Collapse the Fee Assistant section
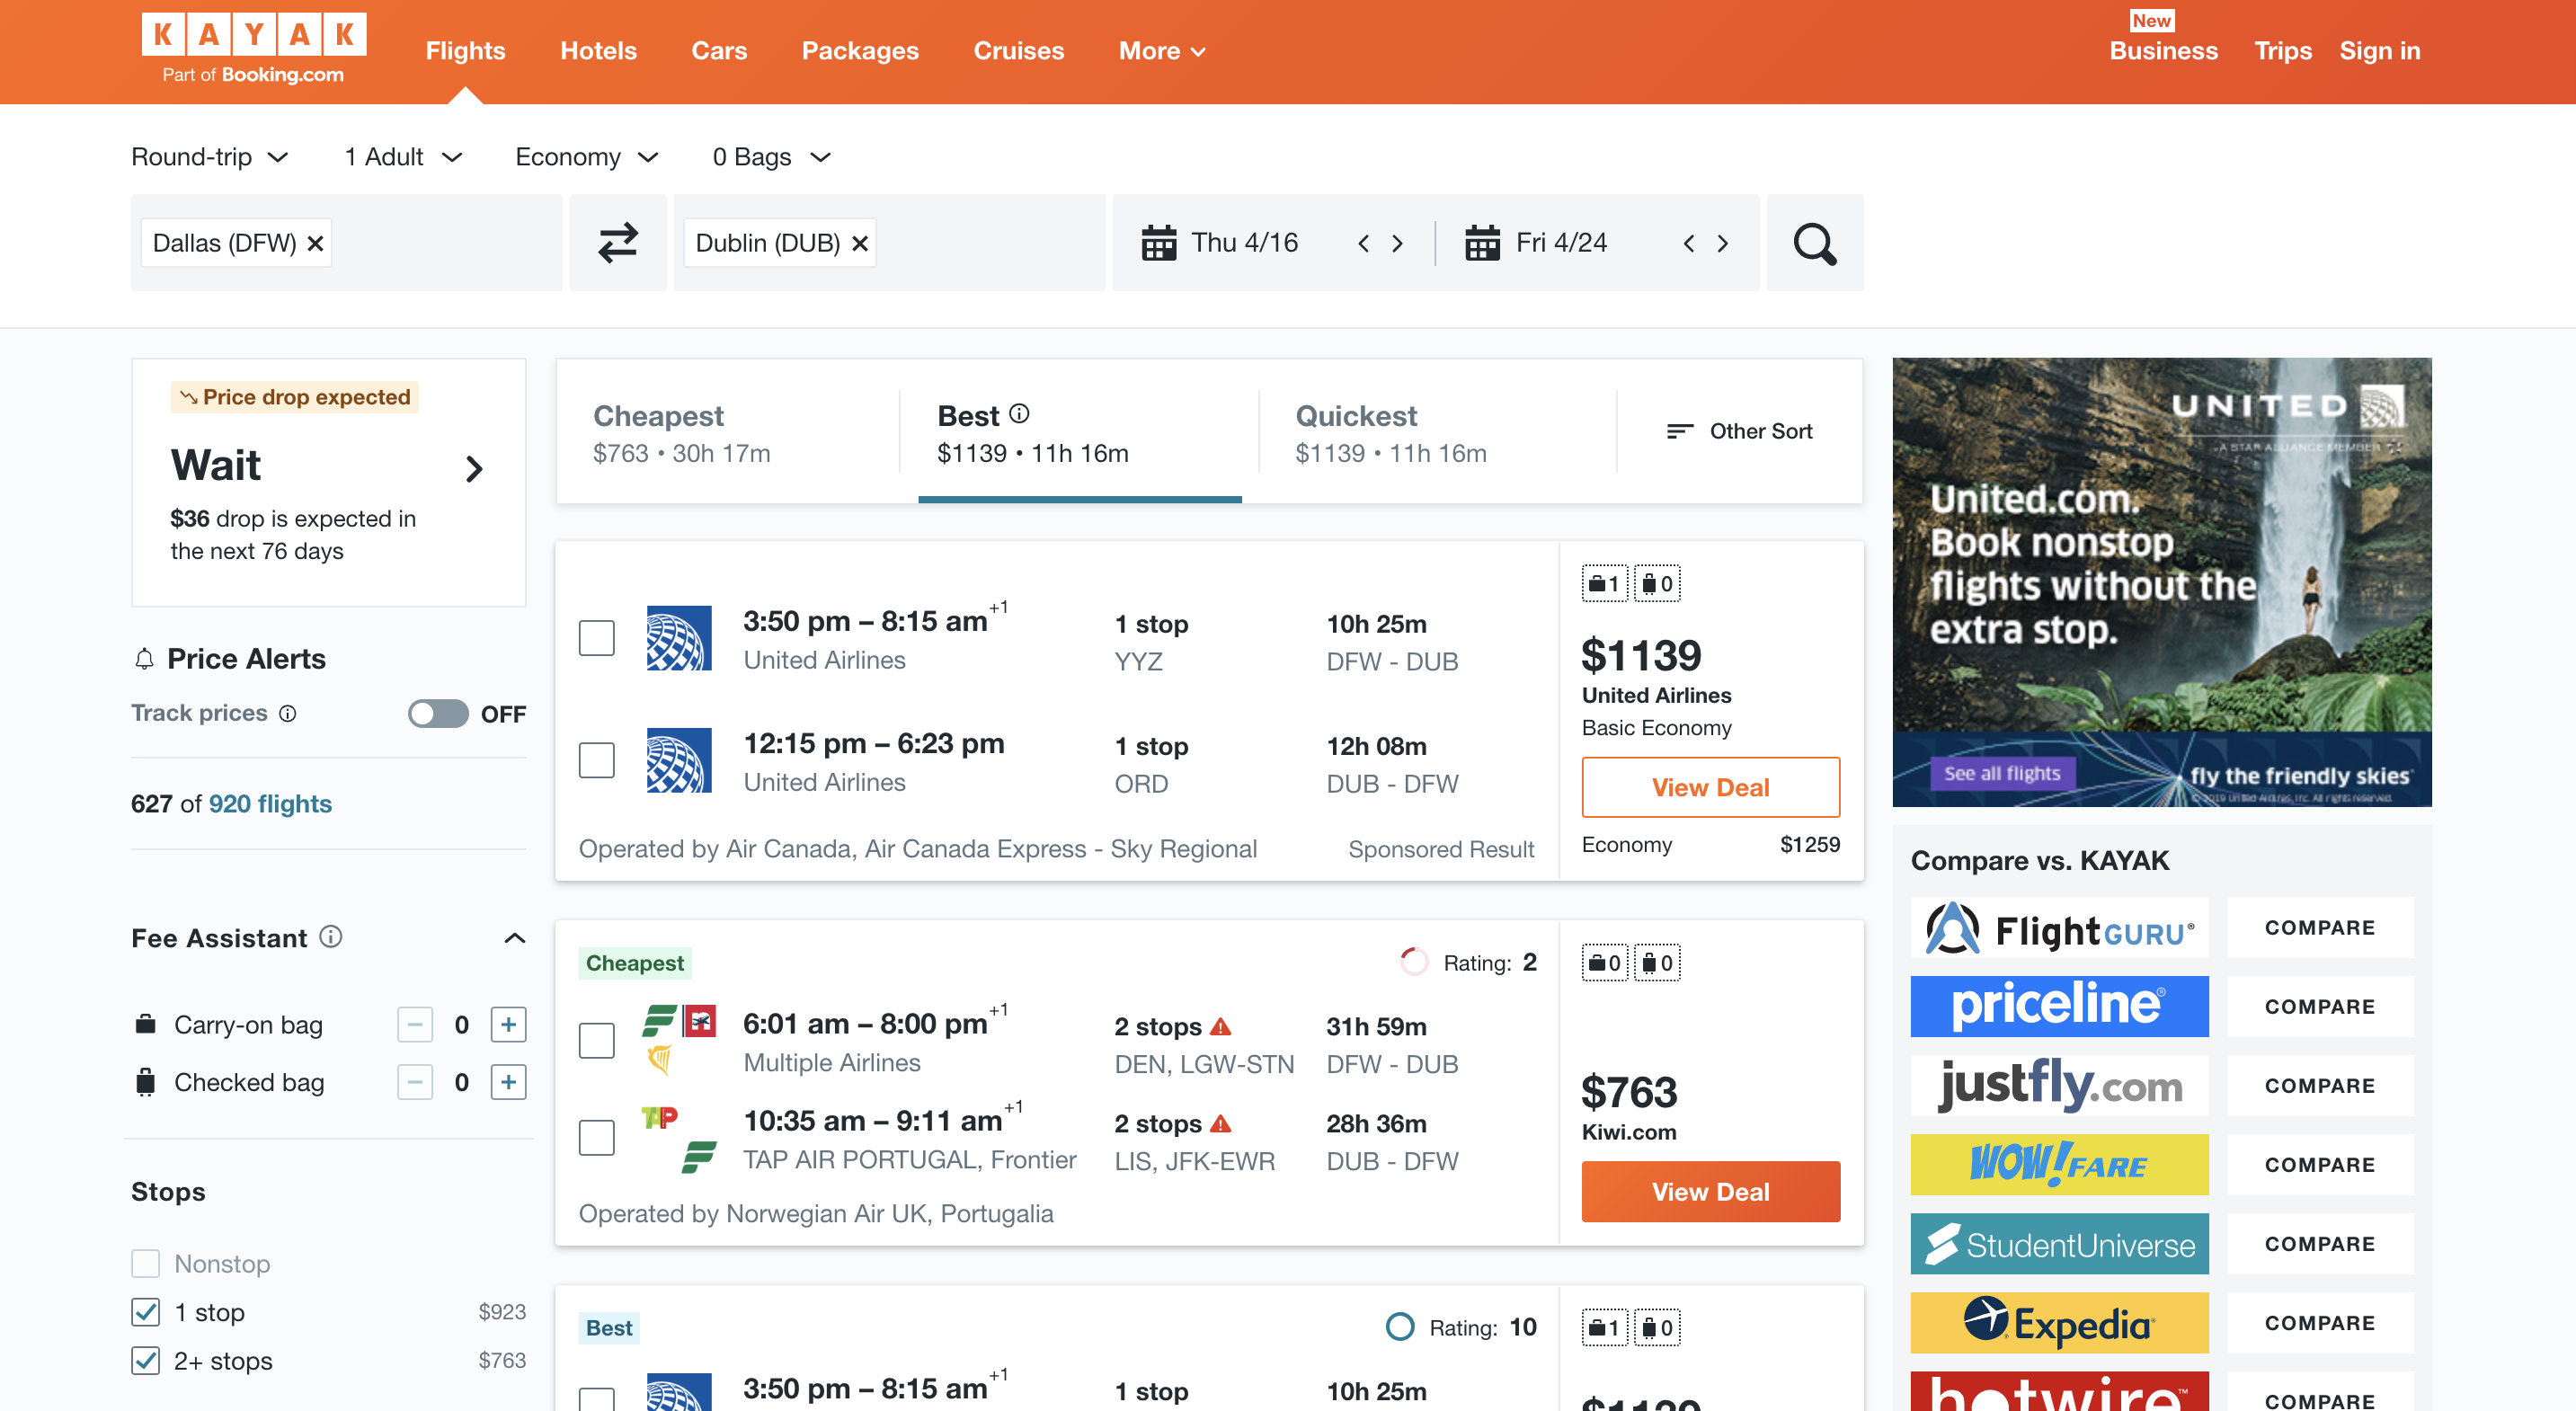 pos(515,938)
